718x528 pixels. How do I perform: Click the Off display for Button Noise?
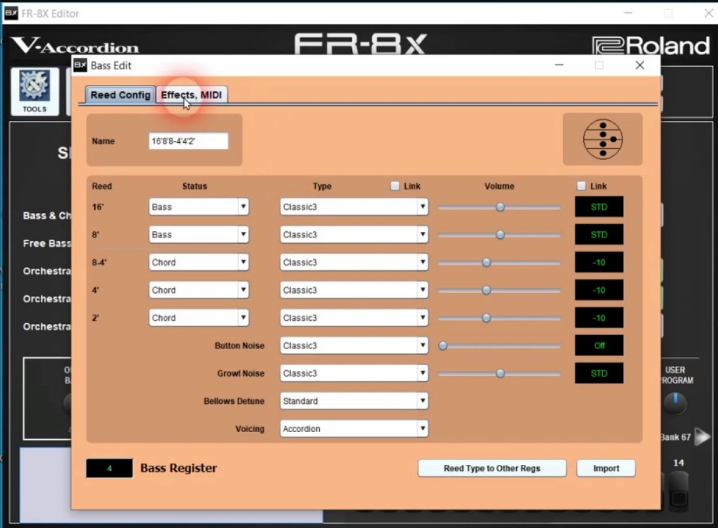pos(598,346)
